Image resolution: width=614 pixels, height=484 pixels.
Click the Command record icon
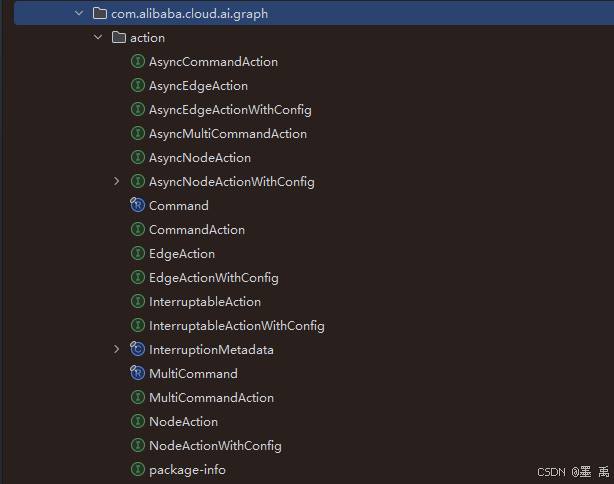point(137,205)
